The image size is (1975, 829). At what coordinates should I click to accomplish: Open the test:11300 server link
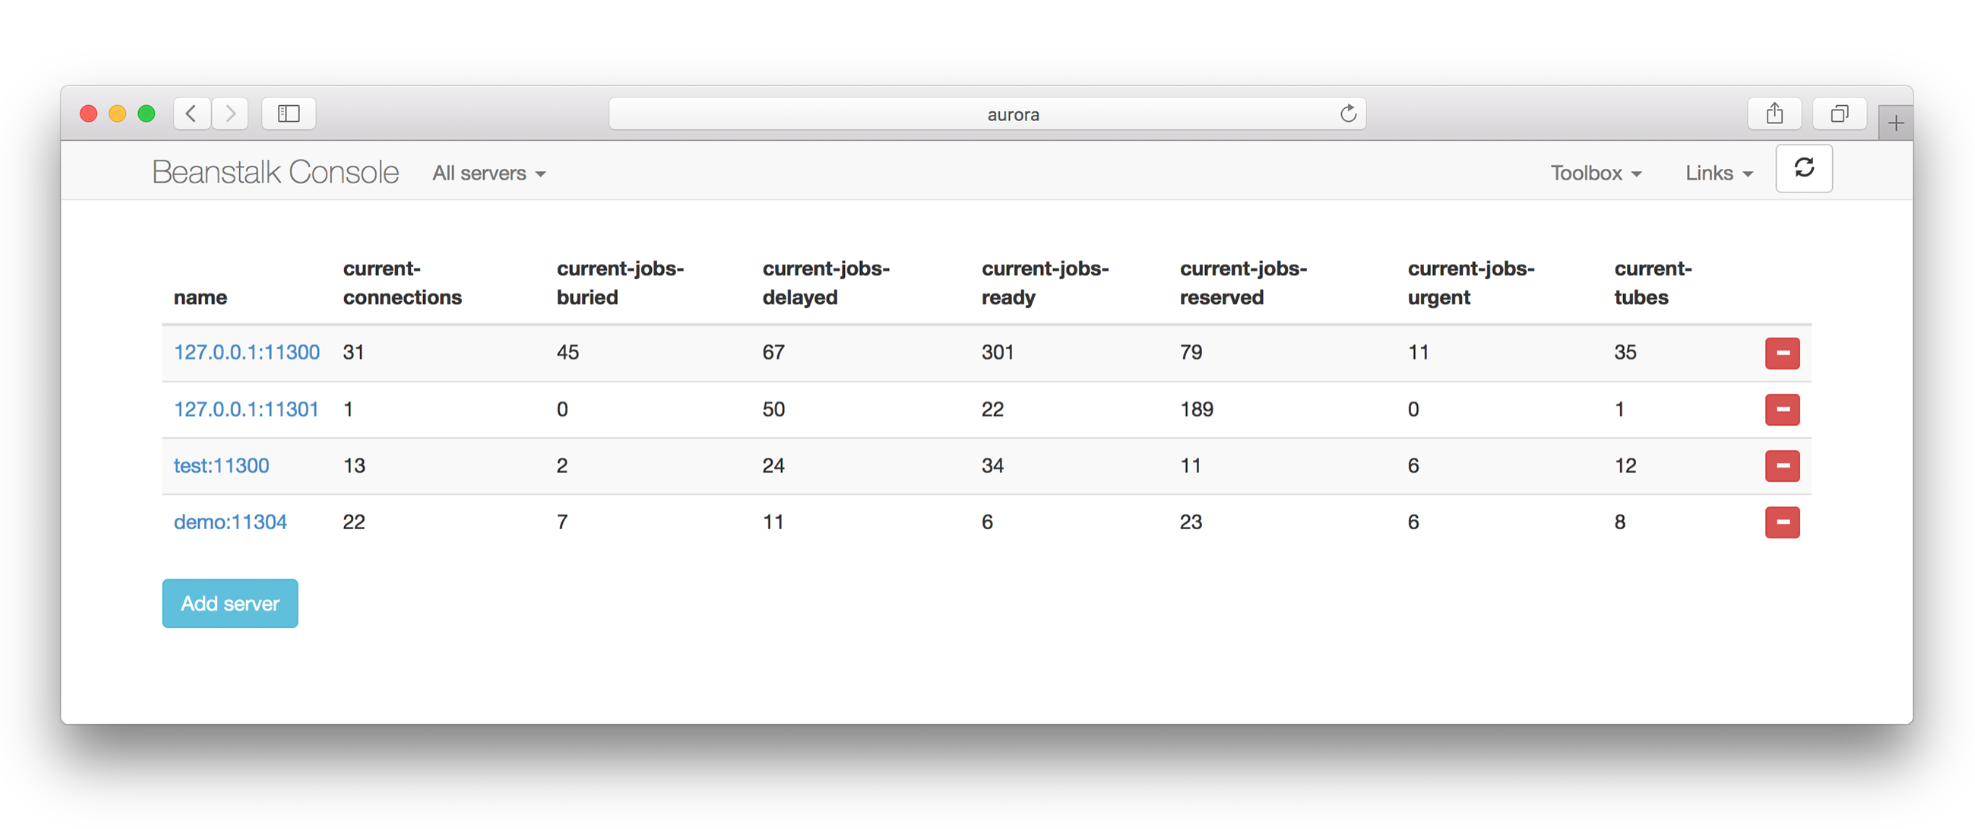221,465
